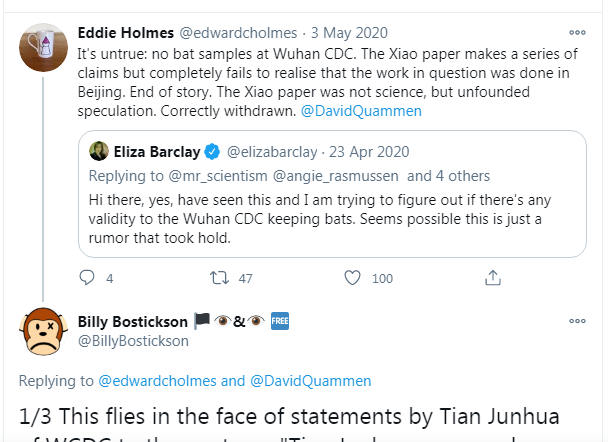Open @edwardcholmes in Billy's replying-to line
The width and height of the screenshot is (608, 442).
(x=158, y=380)
